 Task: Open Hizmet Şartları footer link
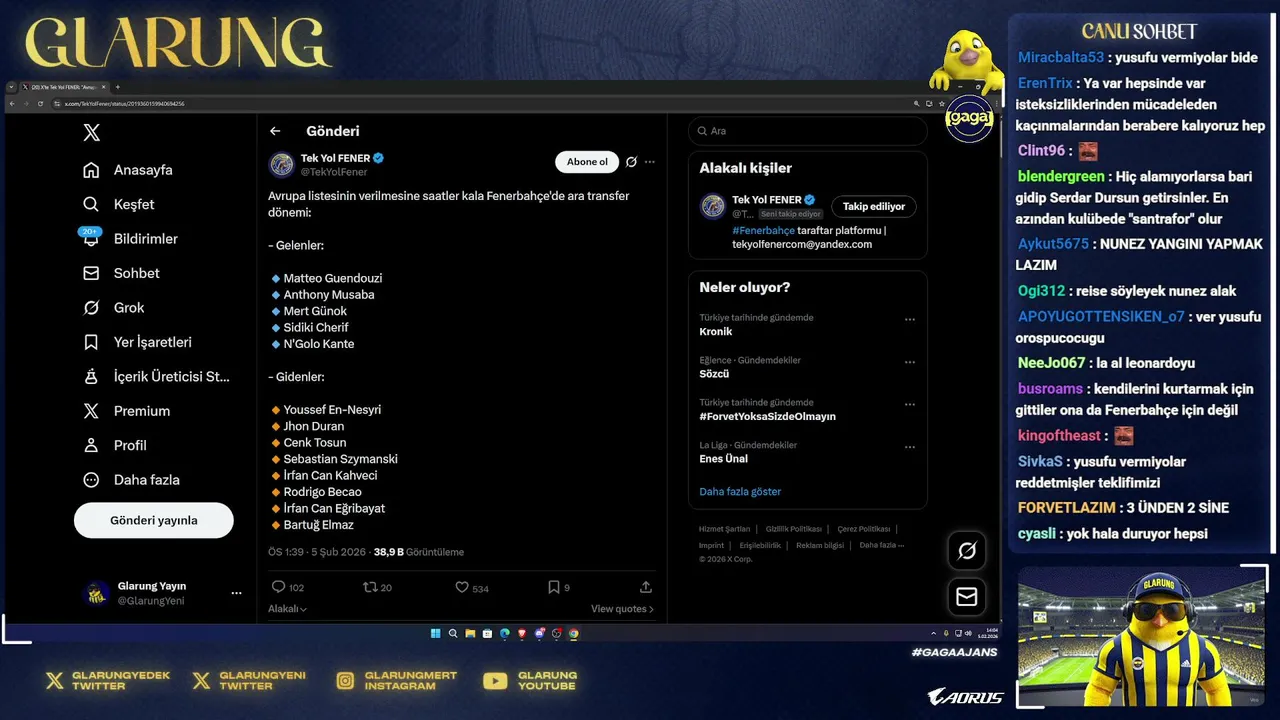click(x=724, y=529)
